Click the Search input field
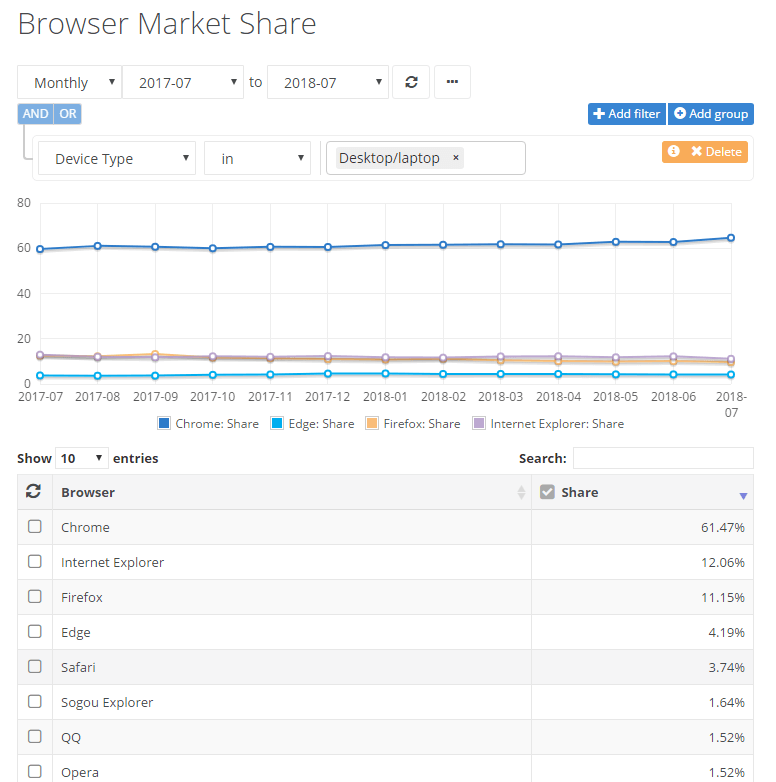Viewport: 776px width, 782px height. click(x=663, y=458)
